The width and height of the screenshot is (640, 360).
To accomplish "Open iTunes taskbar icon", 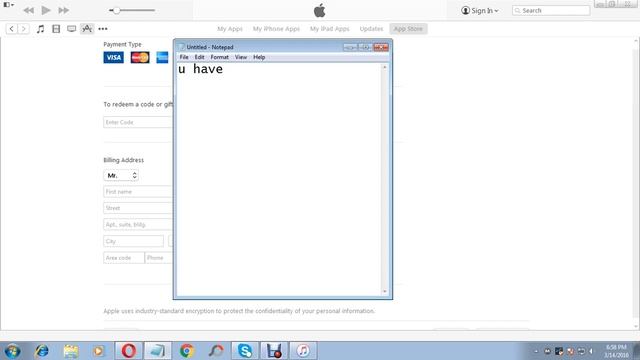I will 303,351.
